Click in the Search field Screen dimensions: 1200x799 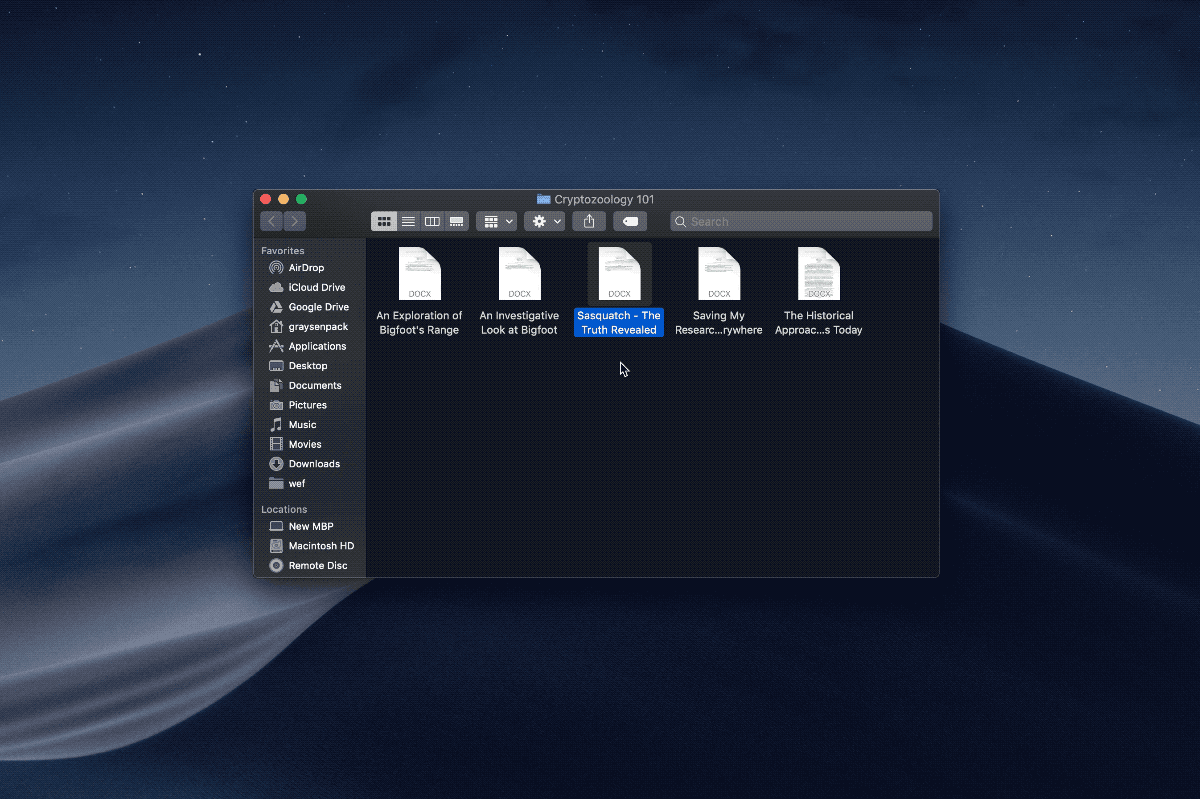(x=800, y=221)
